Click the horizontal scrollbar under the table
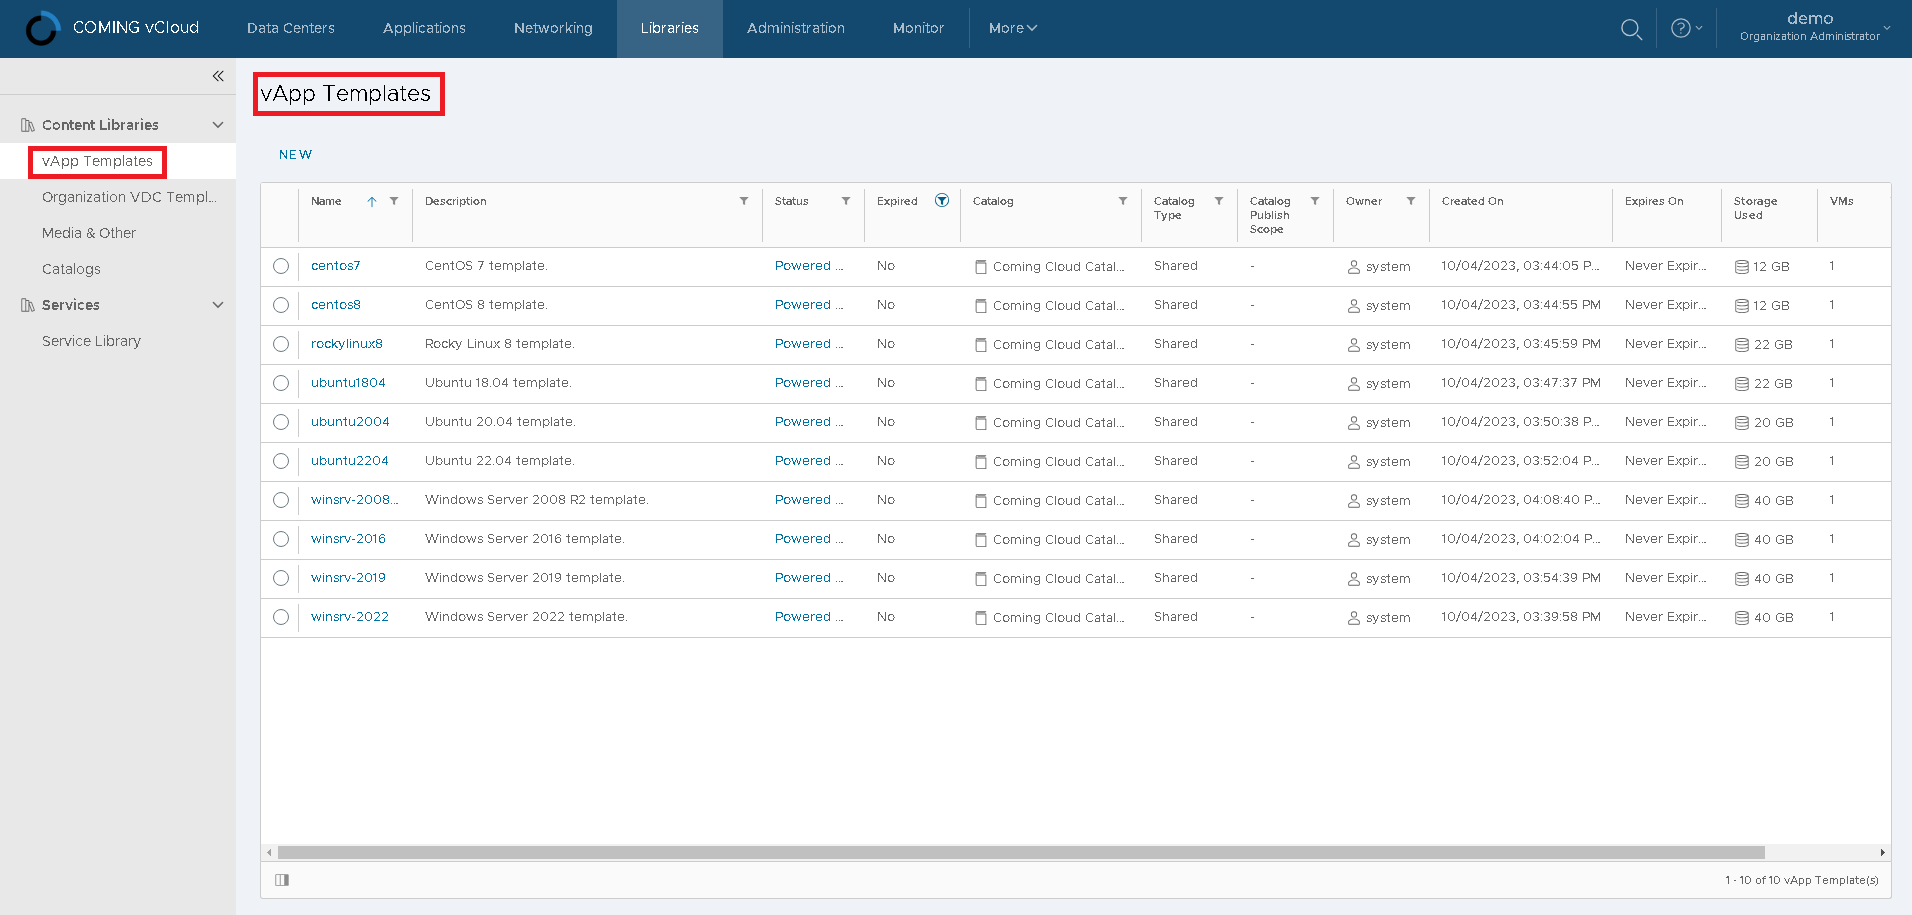The image size is (1912, 915). (x=1020, y=853)
